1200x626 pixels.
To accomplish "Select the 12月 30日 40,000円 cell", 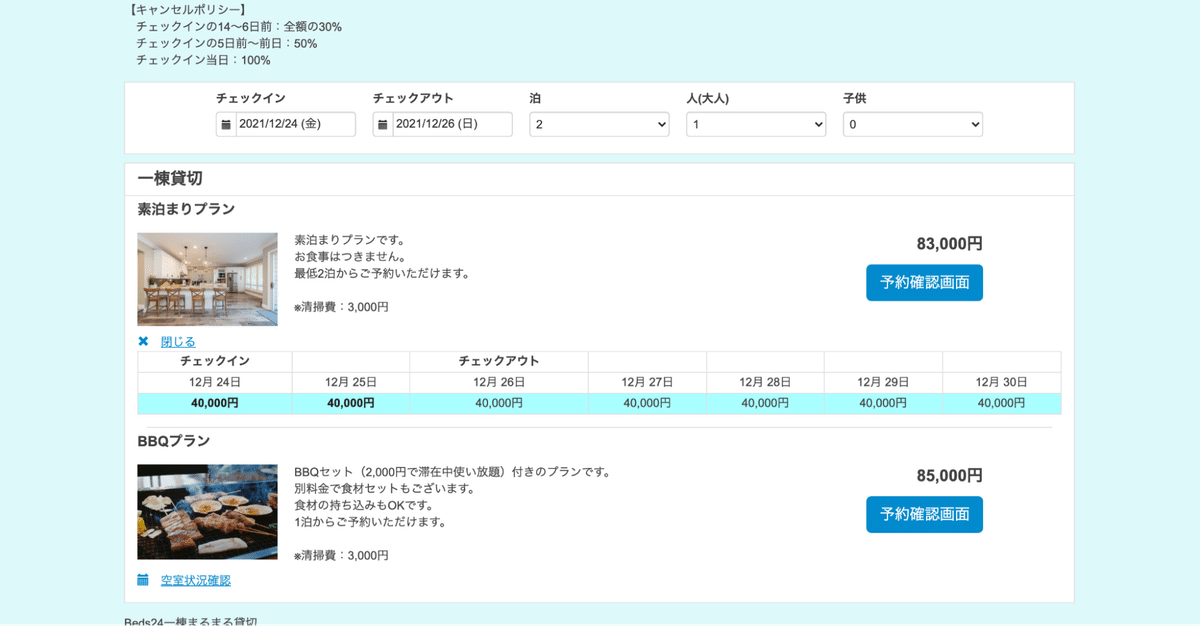I will 1001,403.
